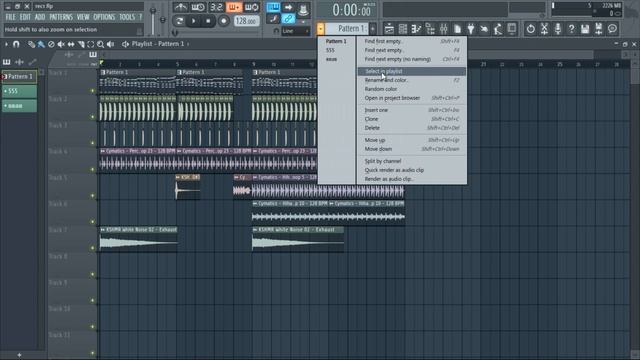
Task: Toggle step editing mode arrow
Action: point(288,7)
